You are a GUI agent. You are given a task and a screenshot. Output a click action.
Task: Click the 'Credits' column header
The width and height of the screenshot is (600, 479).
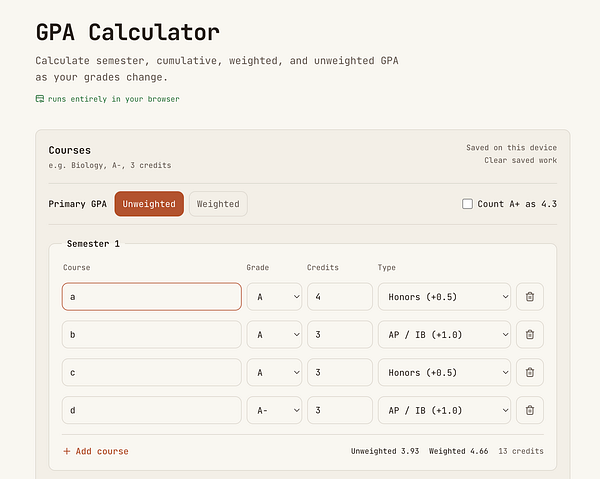pos(323,267)
